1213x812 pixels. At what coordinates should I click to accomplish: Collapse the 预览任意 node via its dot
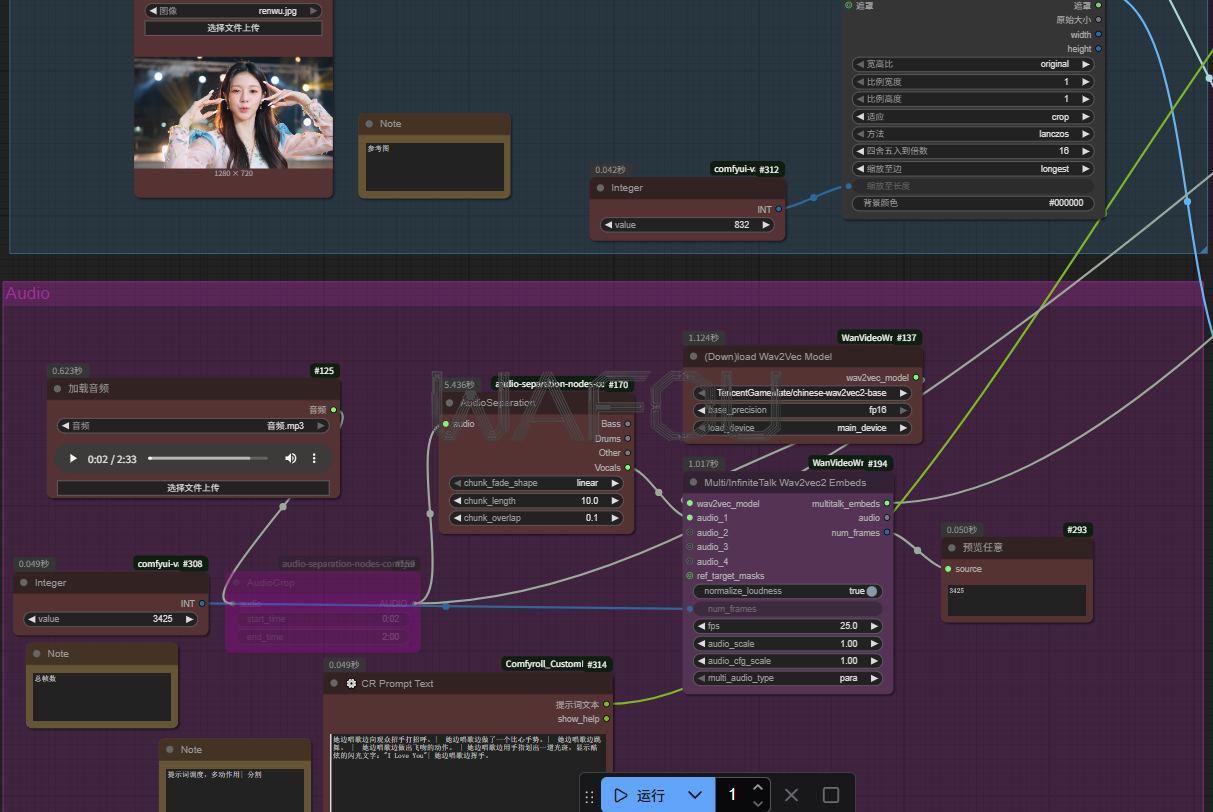952,548
